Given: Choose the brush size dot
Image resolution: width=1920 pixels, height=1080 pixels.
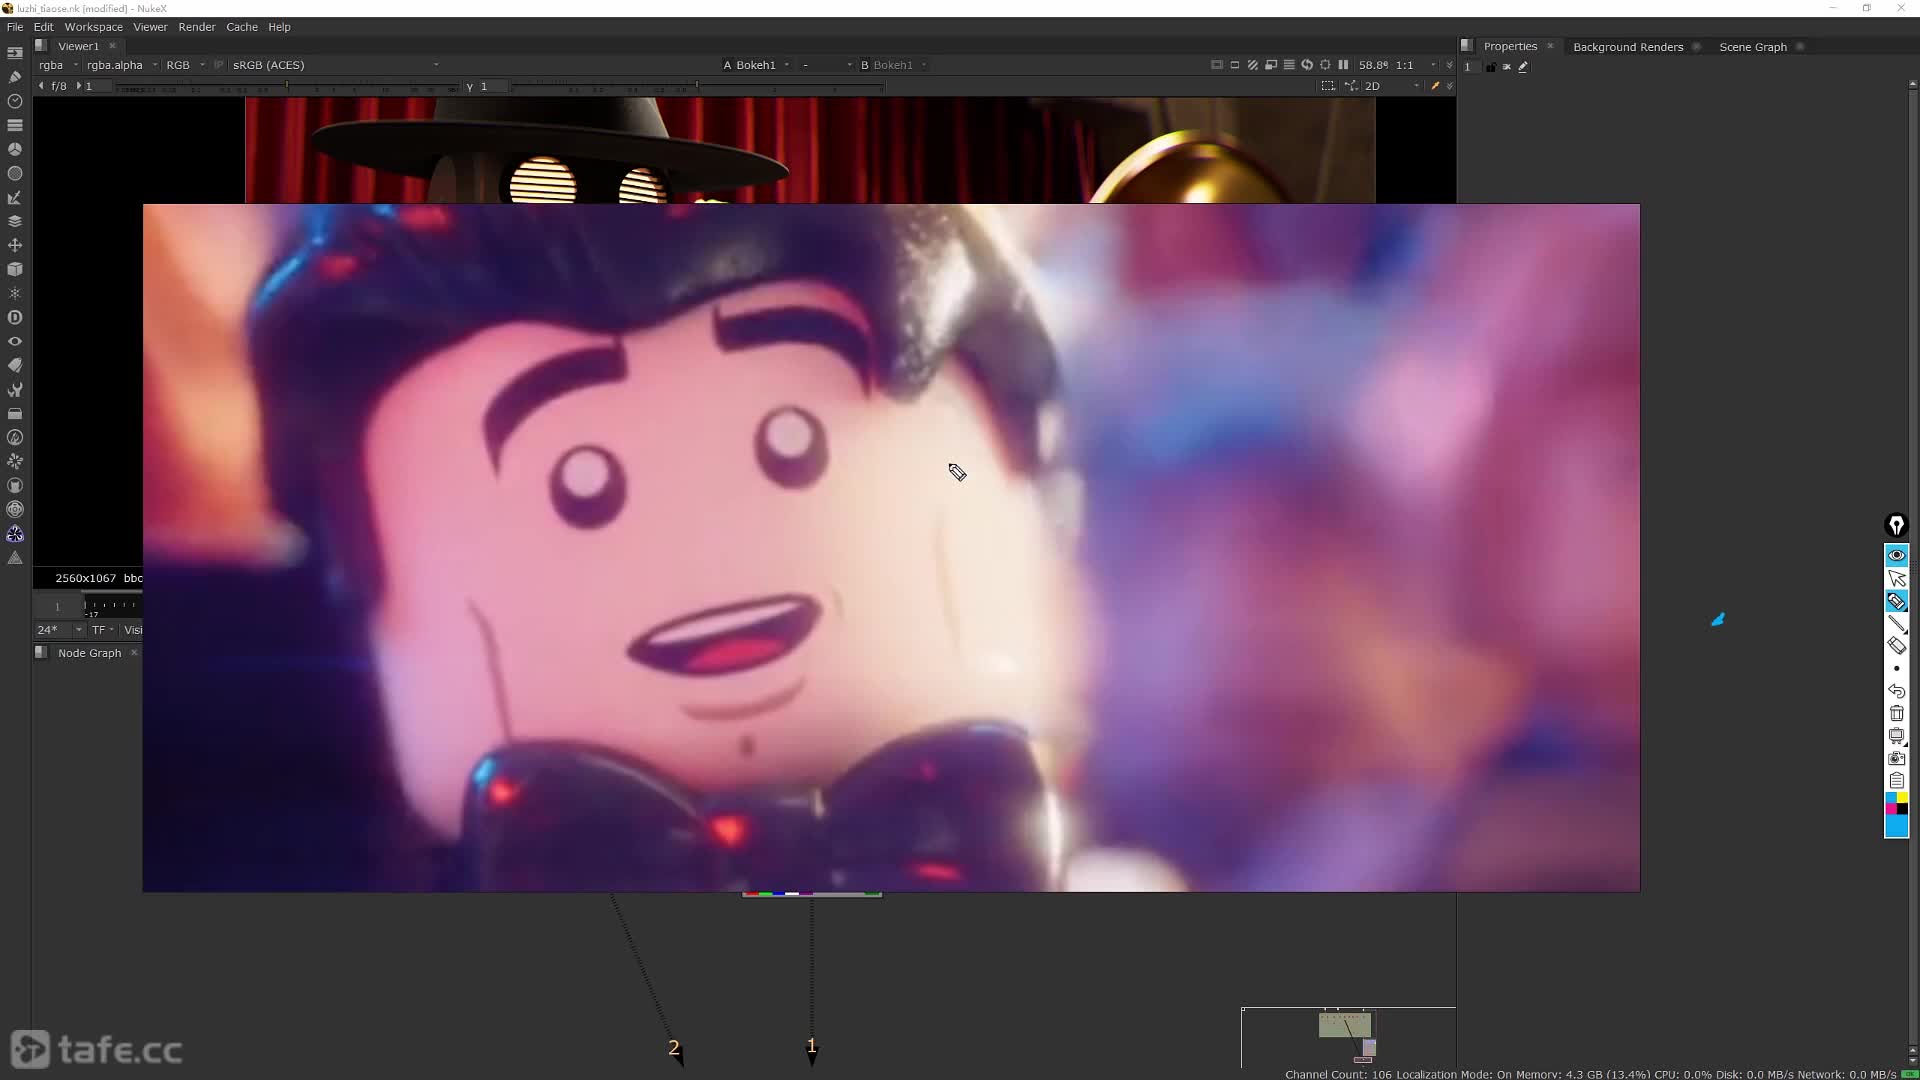Looking at the screenshot, I should [x=1896, y=668].
